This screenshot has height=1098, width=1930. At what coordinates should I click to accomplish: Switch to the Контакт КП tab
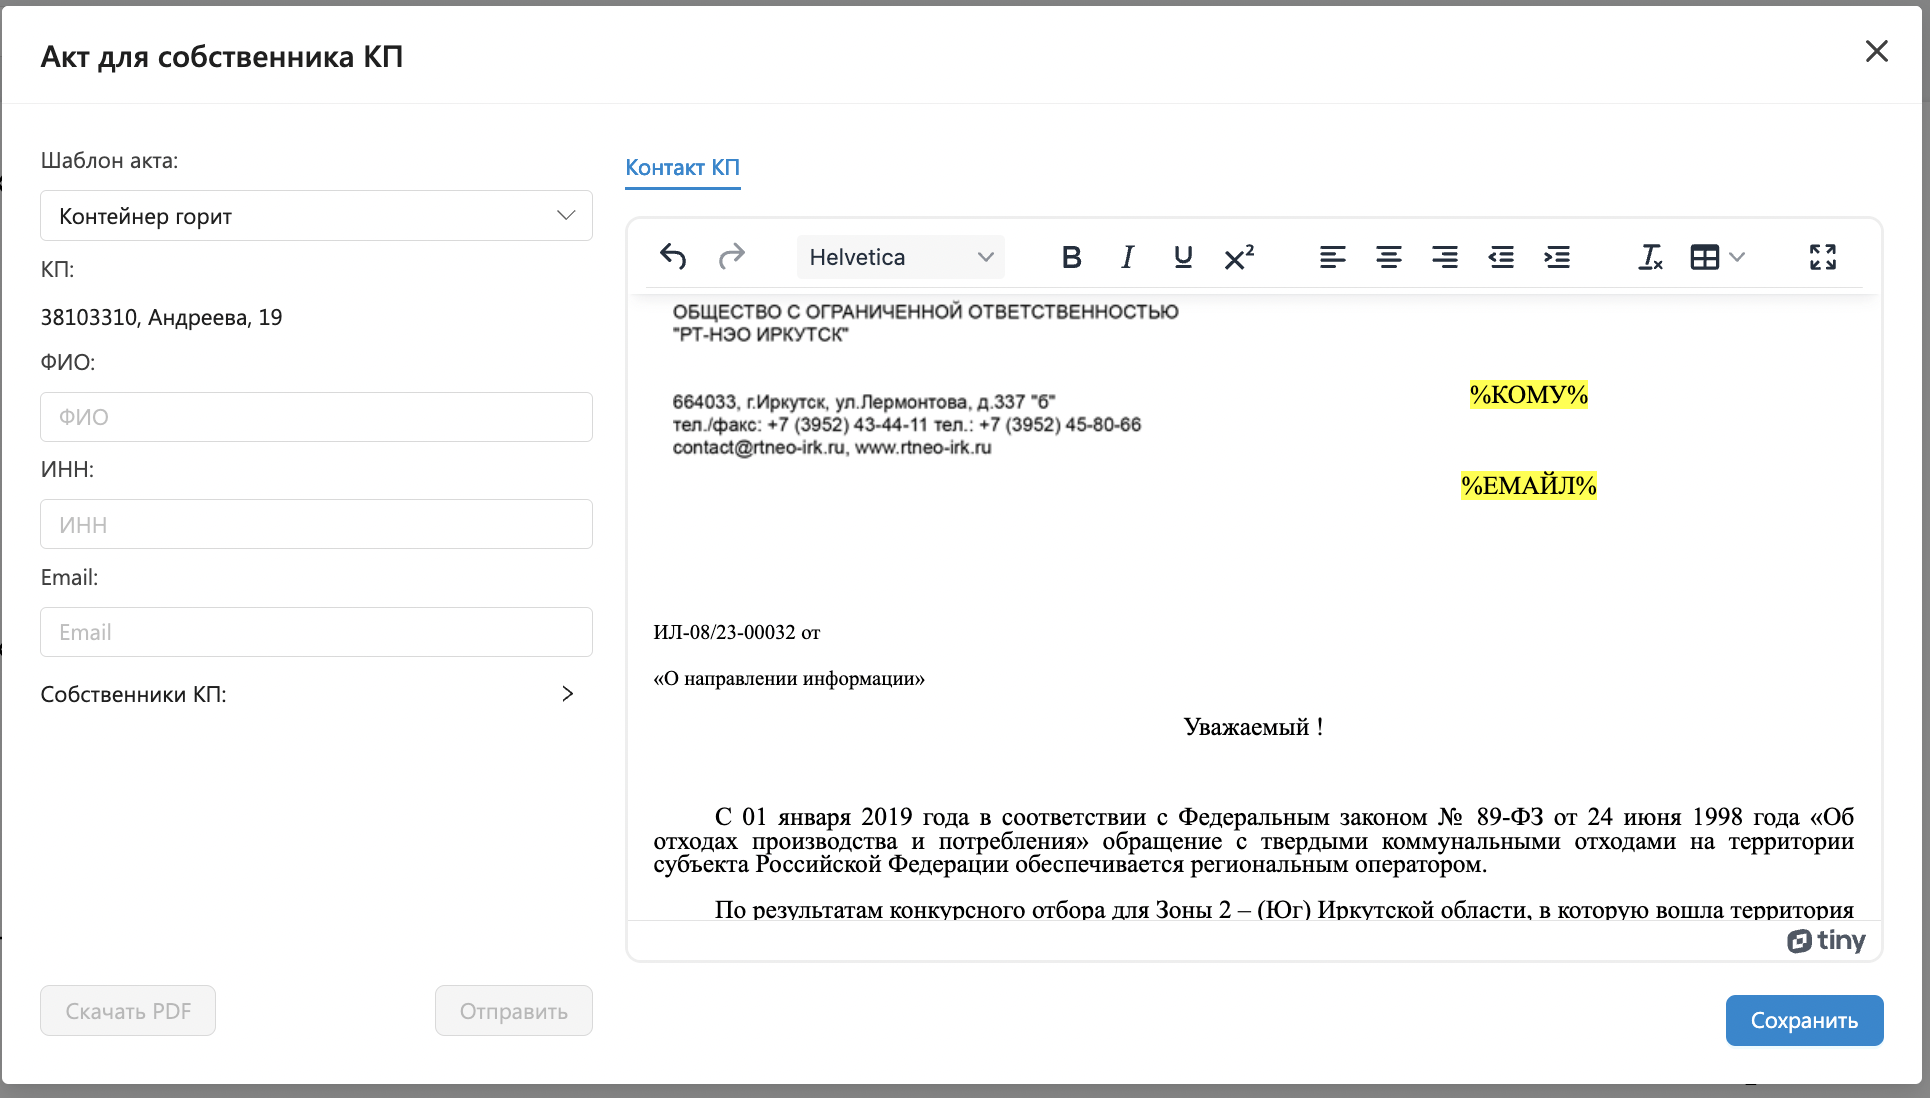682,167
